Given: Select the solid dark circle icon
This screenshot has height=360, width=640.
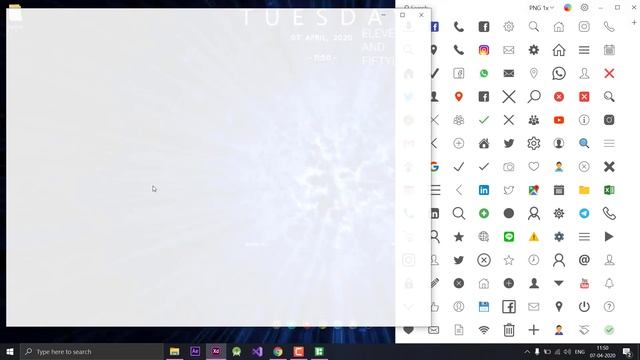Looking at the screenshot, I should pos(509,213).
